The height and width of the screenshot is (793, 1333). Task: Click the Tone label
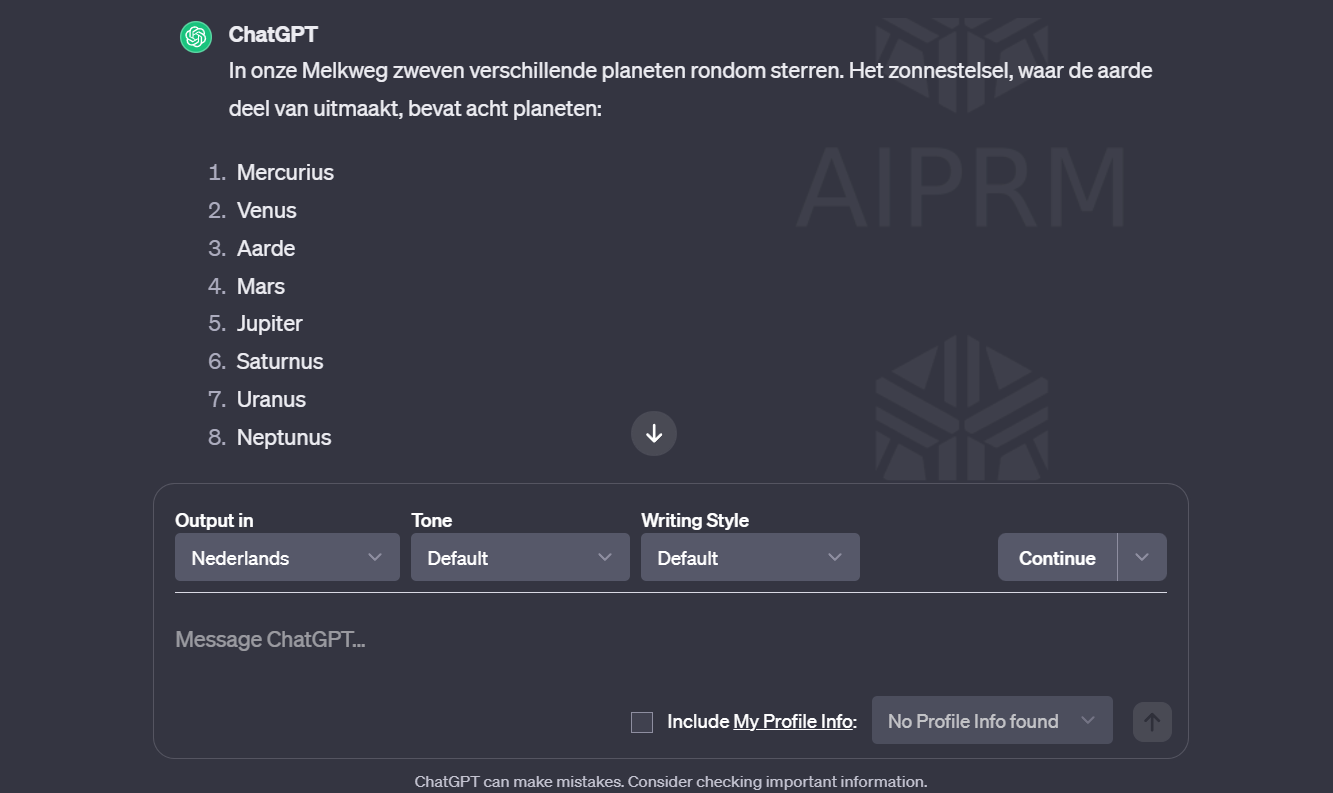point(432,520)
